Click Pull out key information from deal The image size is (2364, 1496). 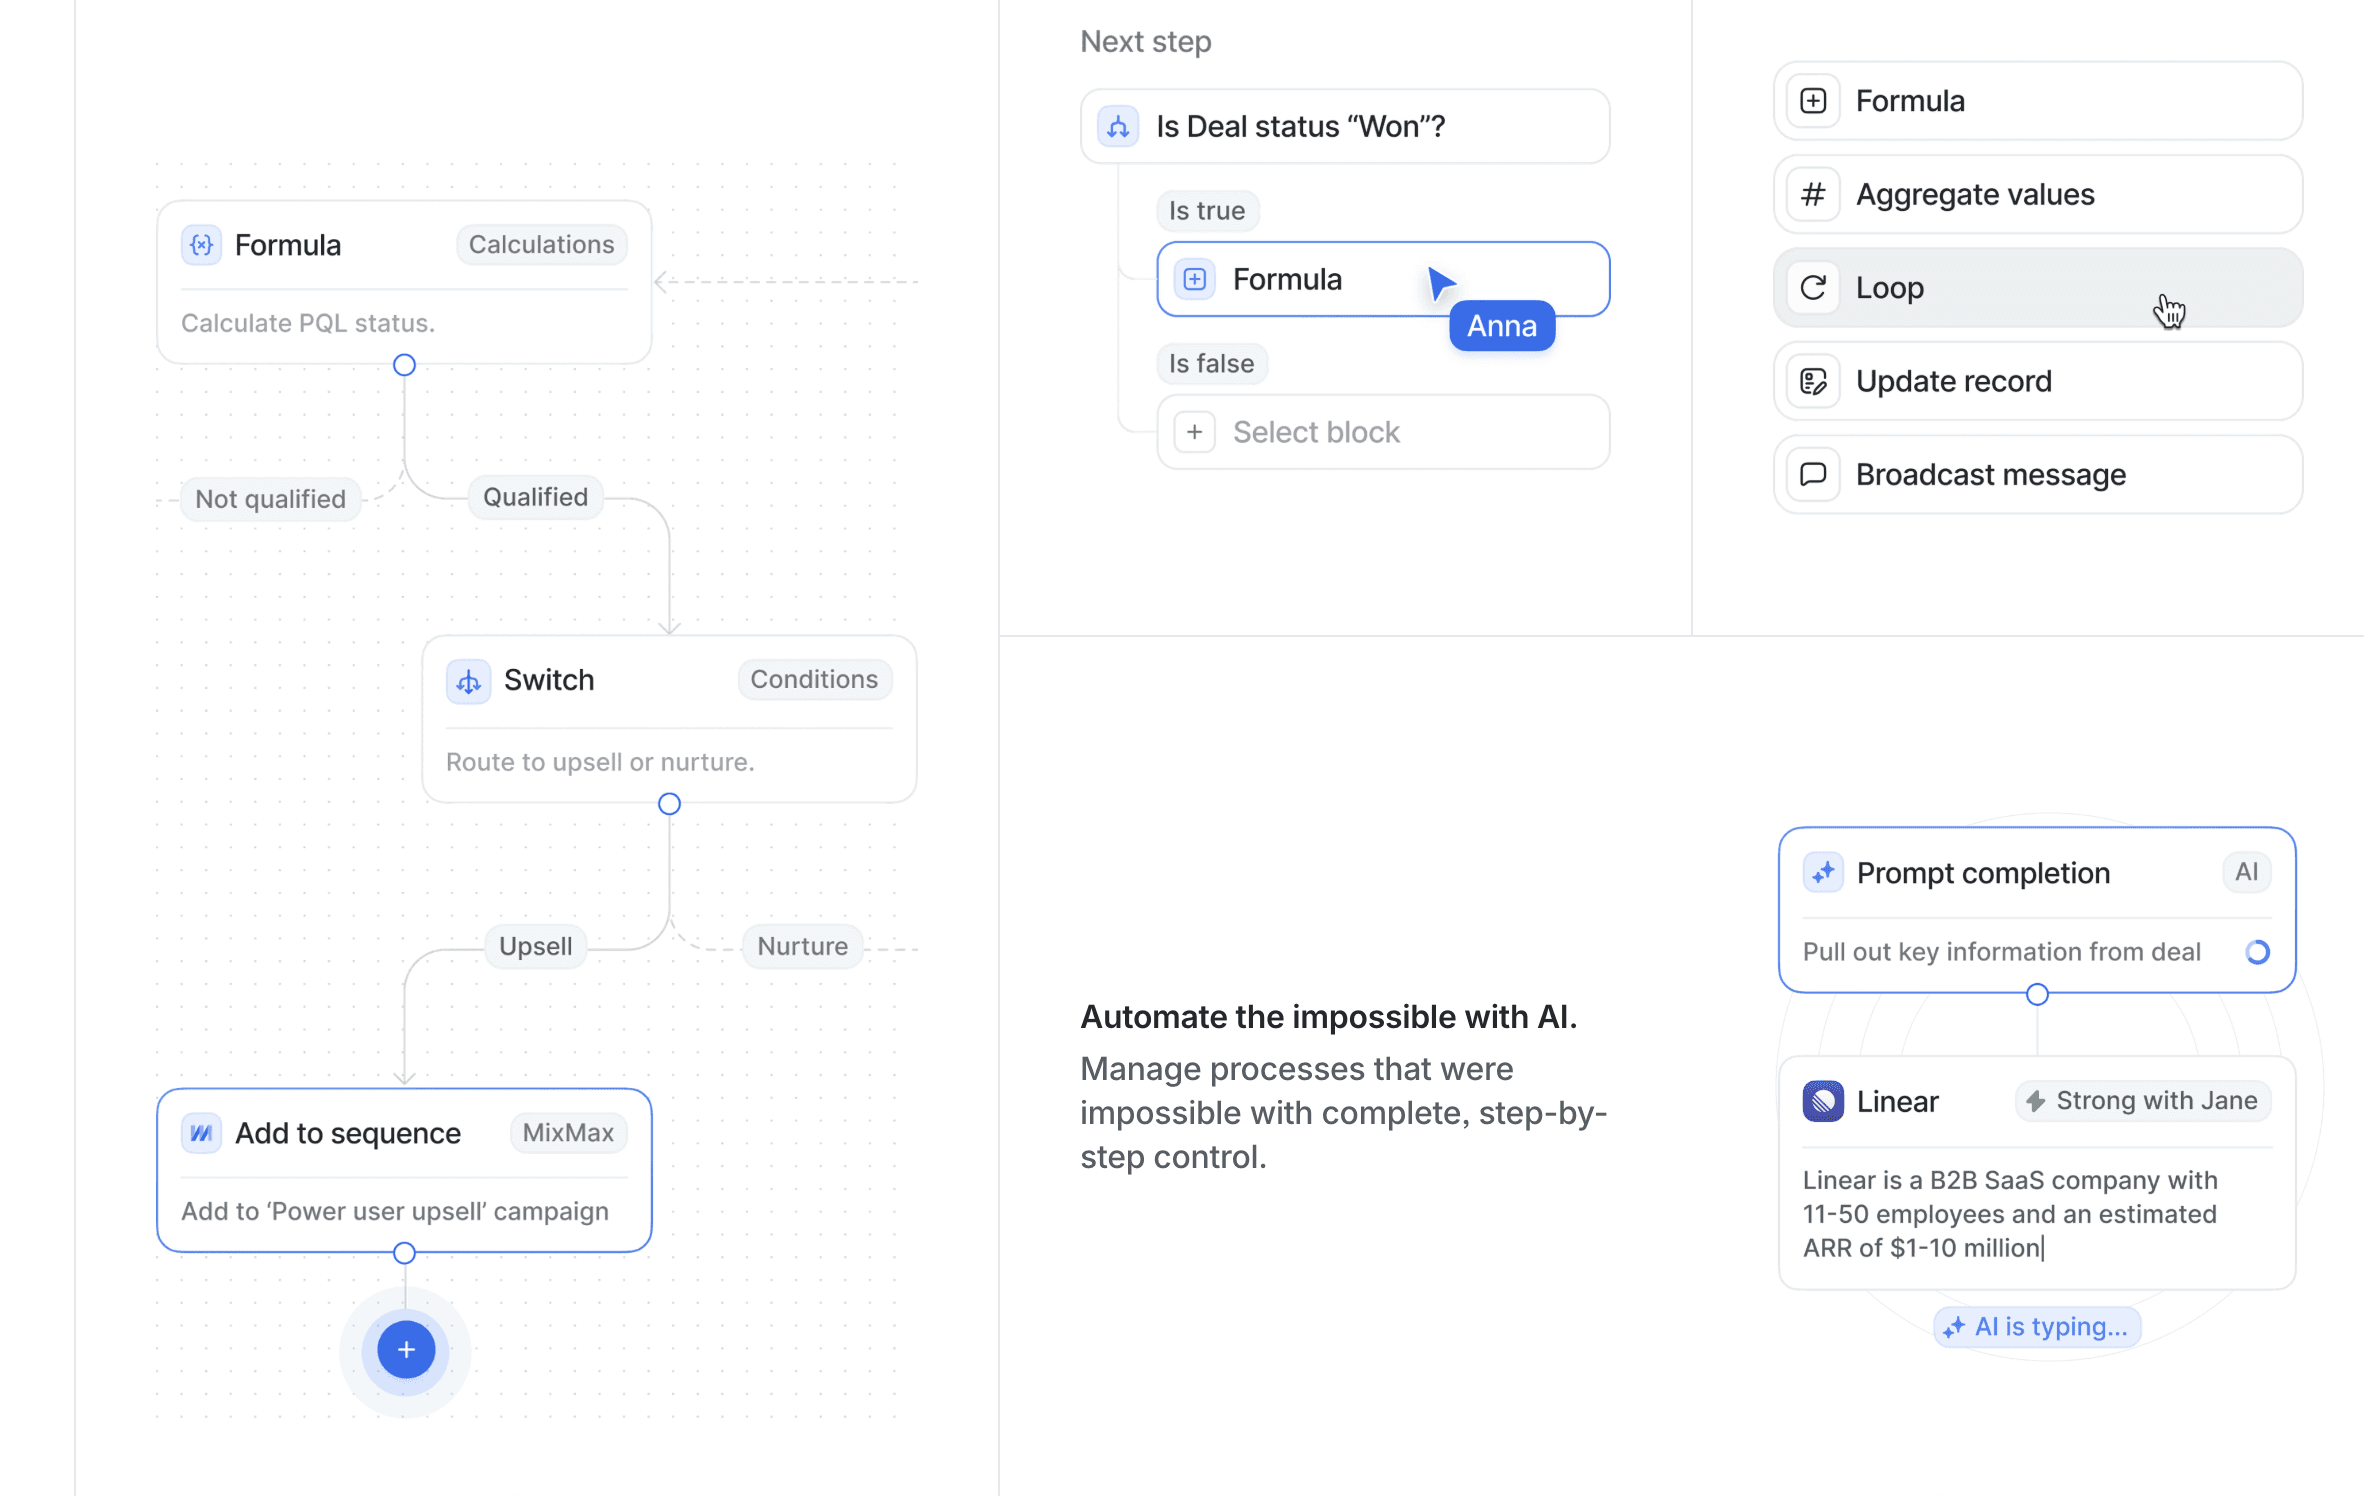[2002, 952]
